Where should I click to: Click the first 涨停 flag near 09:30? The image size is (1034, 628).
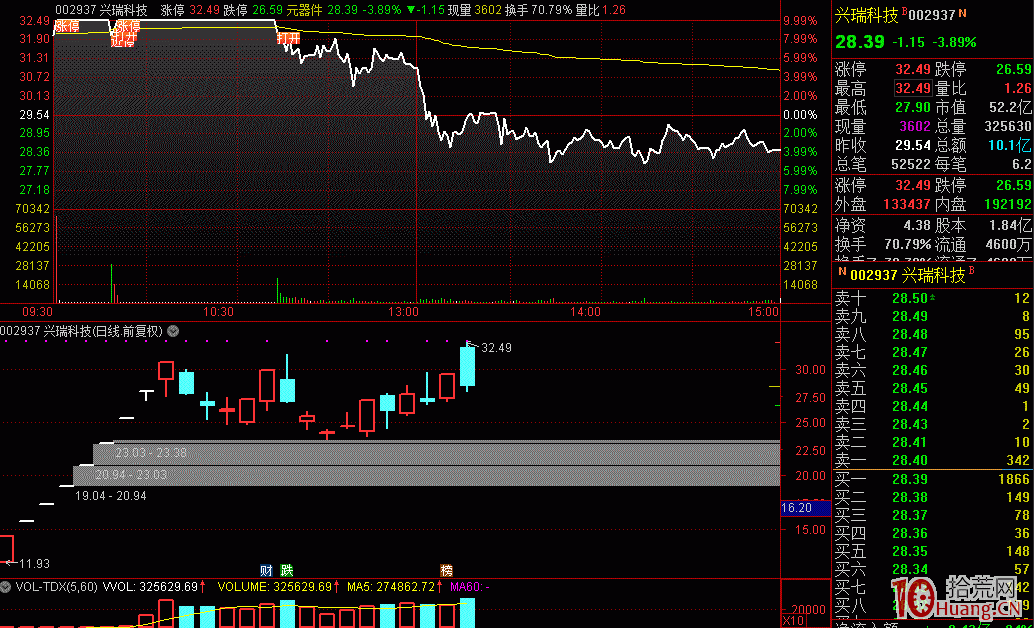67,26
